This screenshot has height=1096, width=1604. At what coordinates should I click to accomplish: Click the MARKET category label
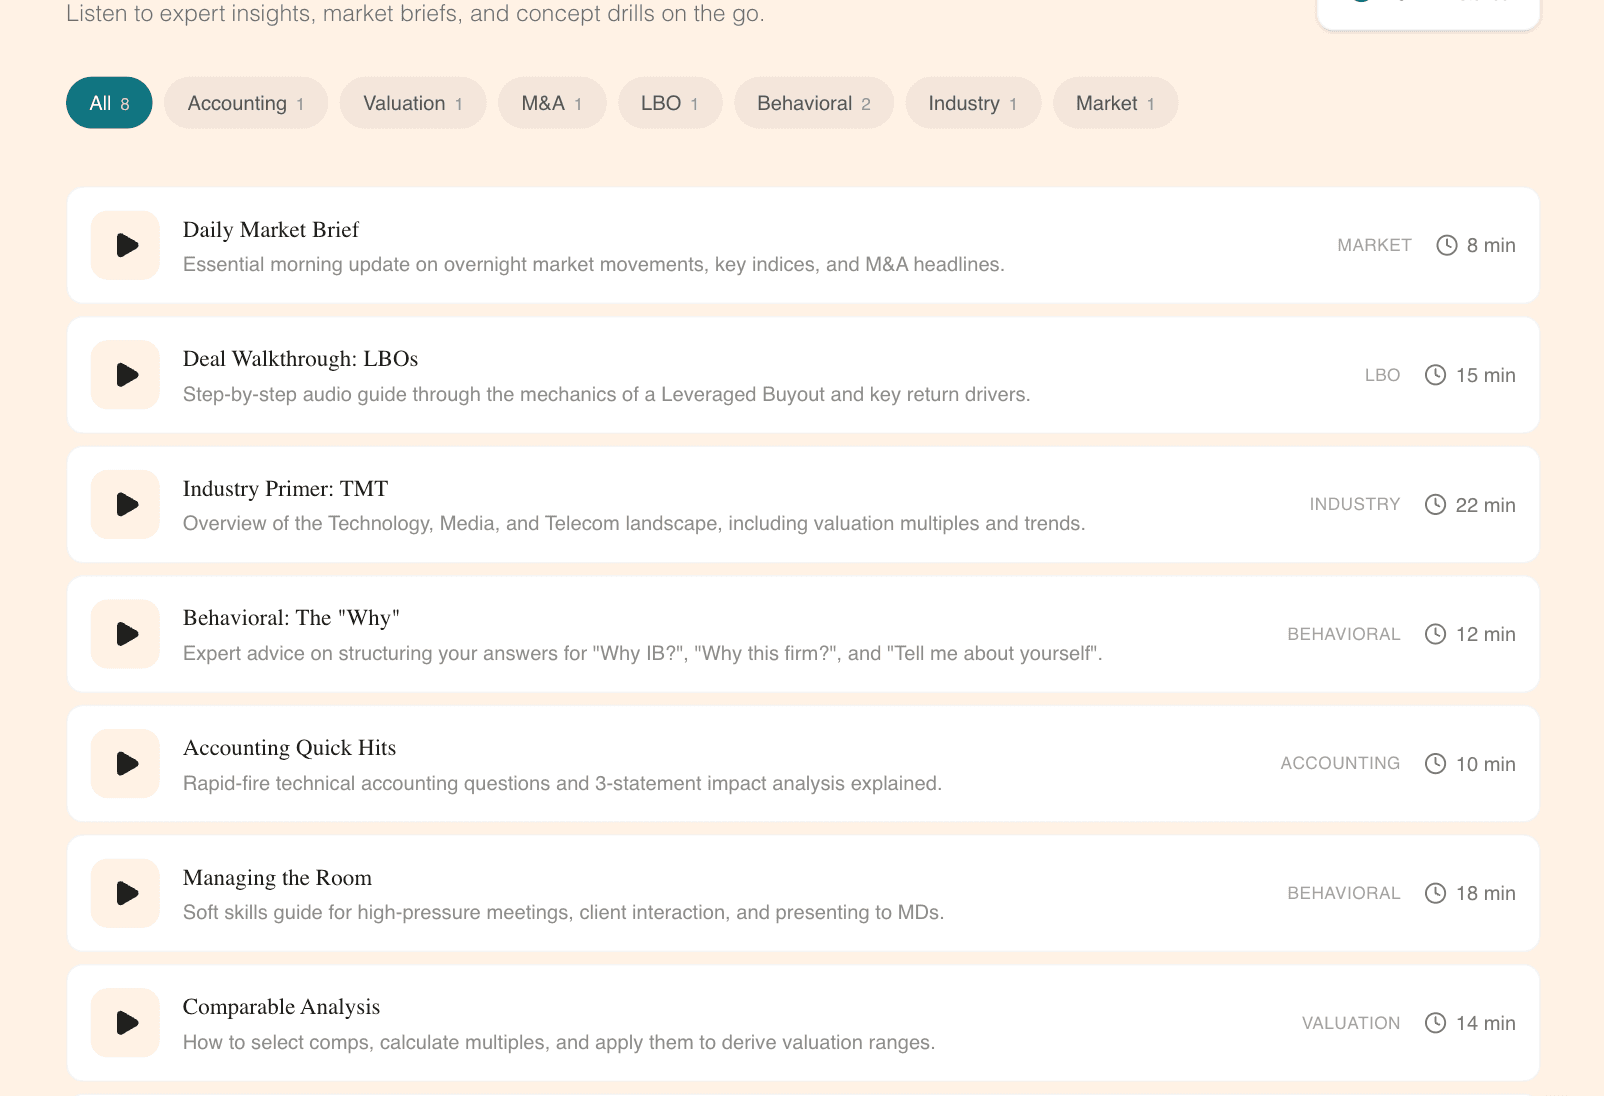click(x=1373, y=245)
